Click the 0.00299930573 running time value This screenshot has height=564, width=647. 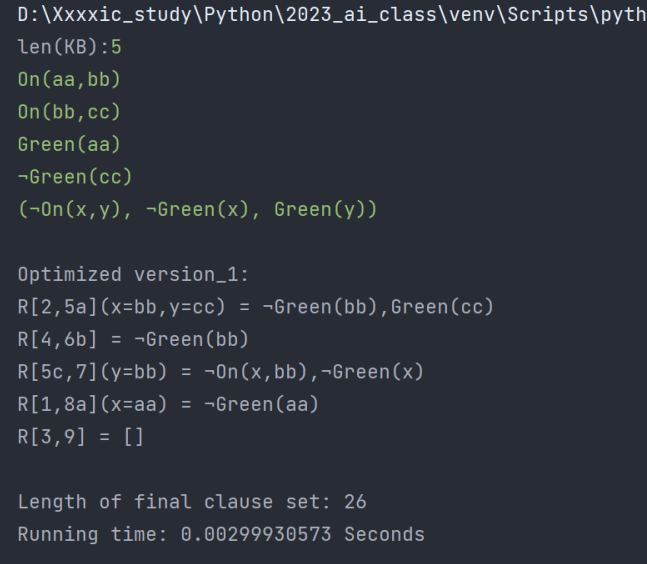256,534
